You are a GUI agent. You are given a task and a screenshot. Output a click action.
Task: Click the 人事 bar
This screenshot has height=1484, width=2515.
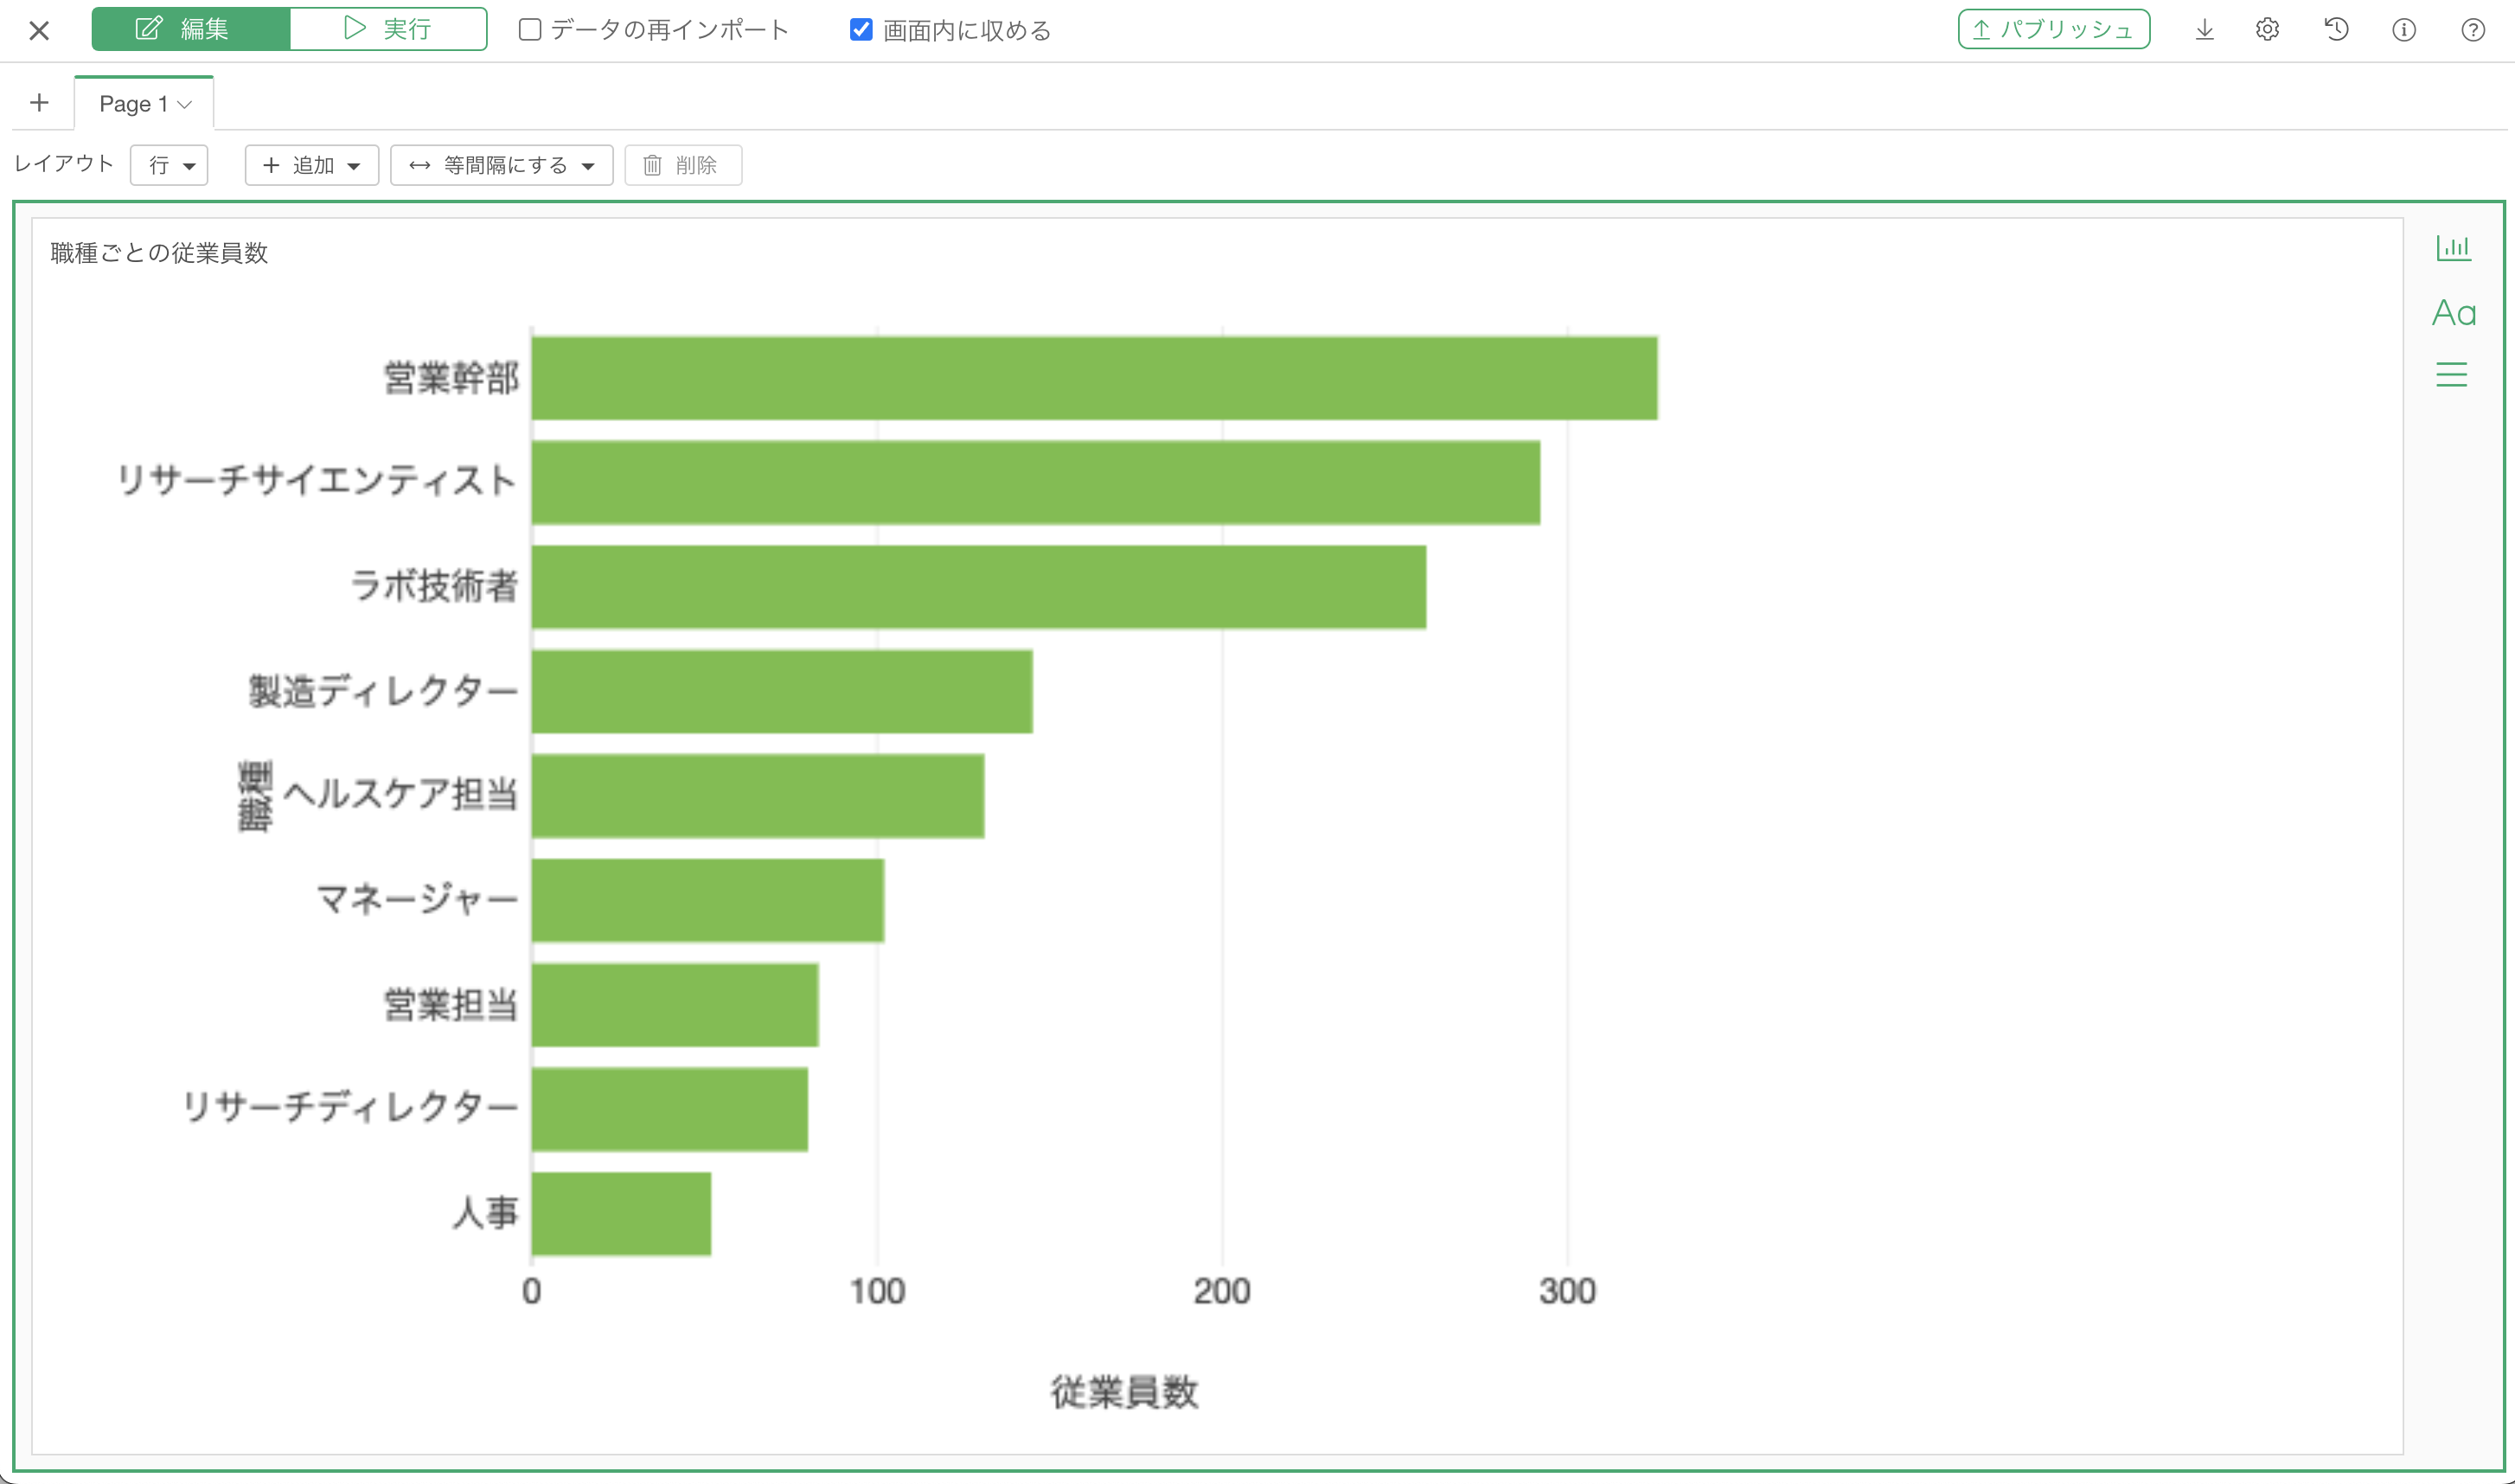[621, 1214]
